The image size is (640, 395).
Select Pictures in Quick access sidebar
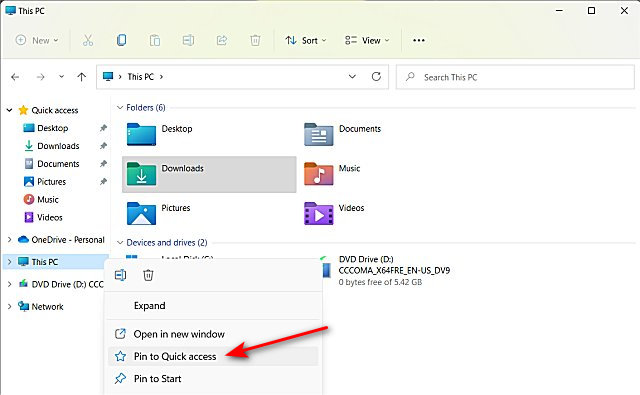(x=51, y=182)
